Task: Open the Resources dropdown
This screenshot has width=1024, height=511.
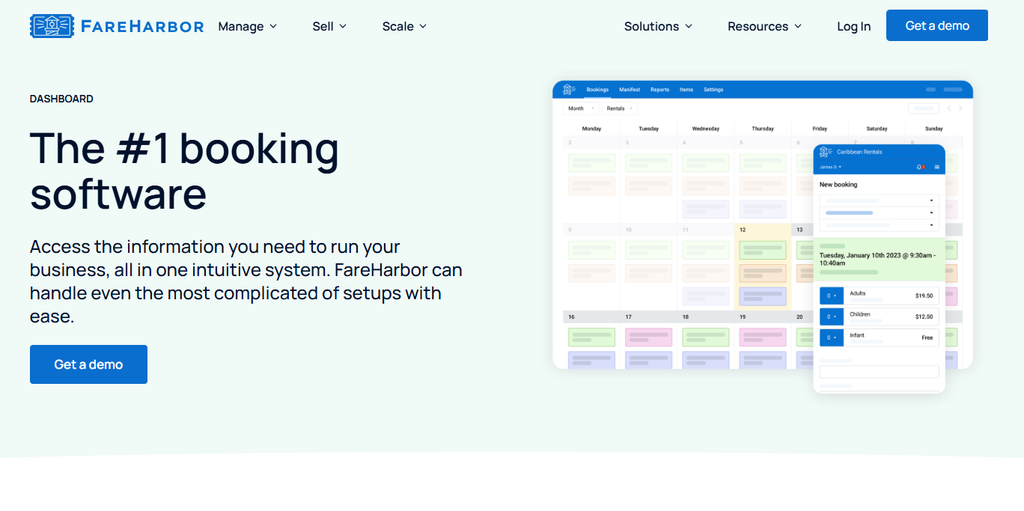Action: pyautogui.click(x=765, y=26)
